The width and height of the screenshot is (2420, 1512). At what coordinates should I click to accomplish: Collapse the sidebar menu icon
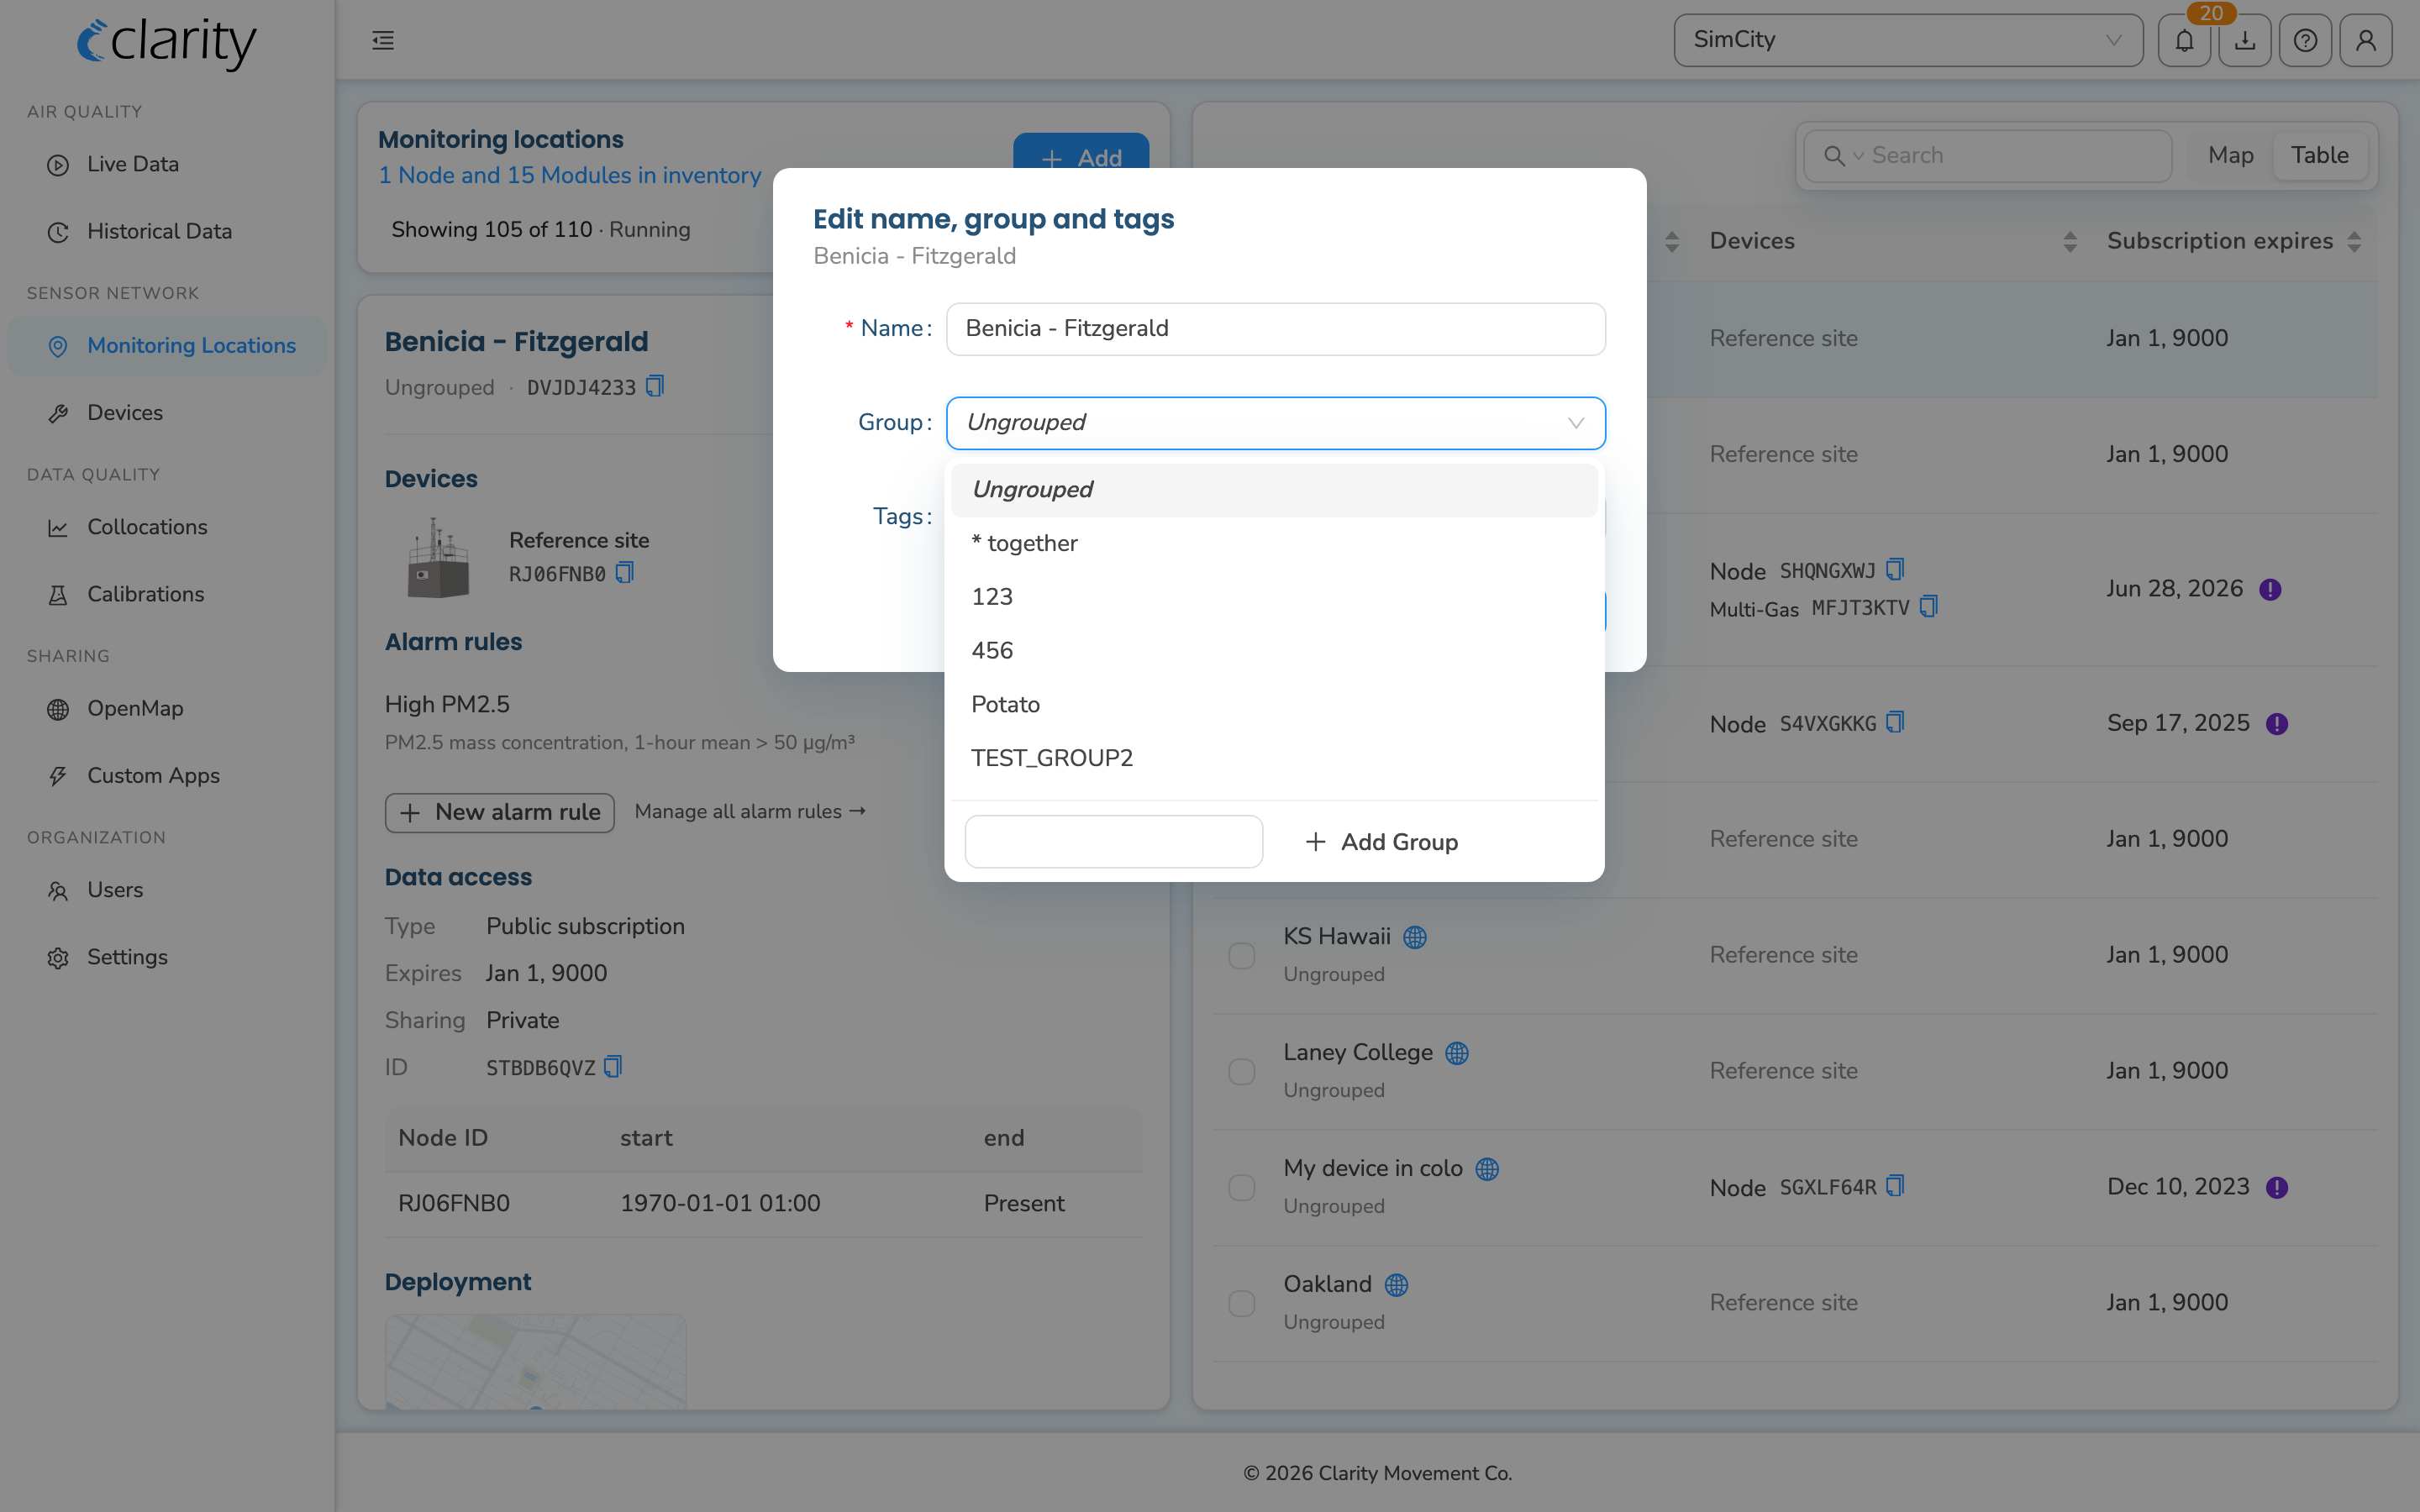coord(383,40)
